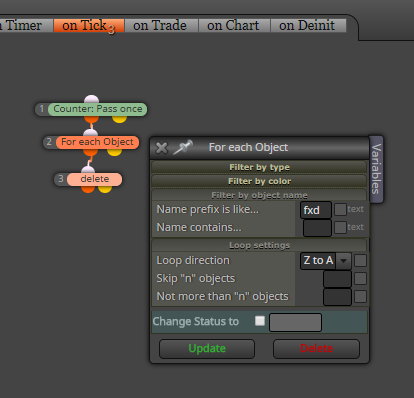Click the yellow output connector under Counter block
The width and height of the screenshot is (414, 398).
pos(119,119)
